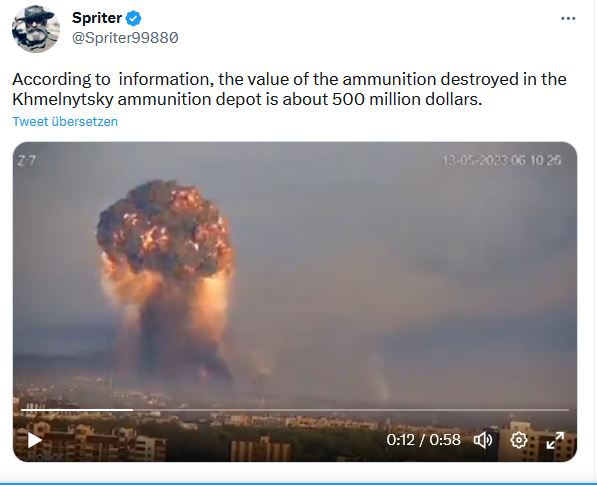Seek within the video progress bar

[x=295, y=410]
